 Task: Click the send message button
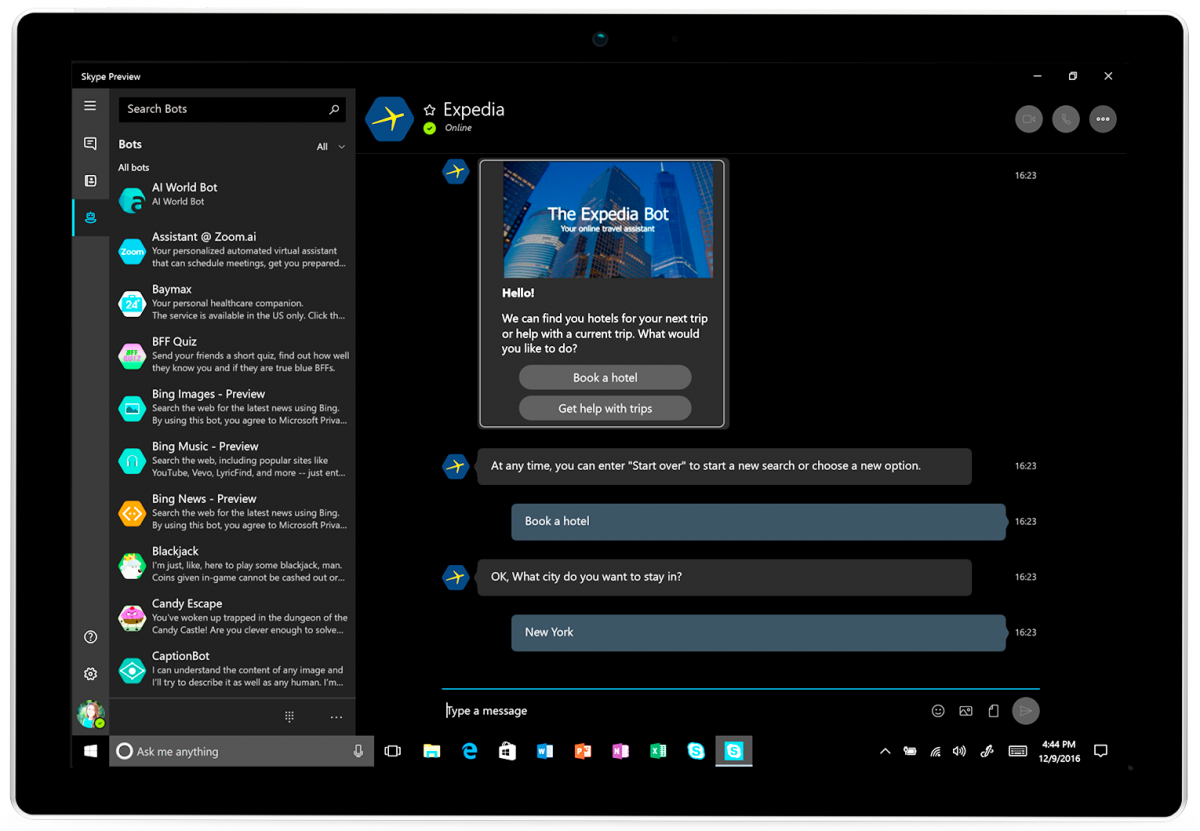tap(1025, 711)
